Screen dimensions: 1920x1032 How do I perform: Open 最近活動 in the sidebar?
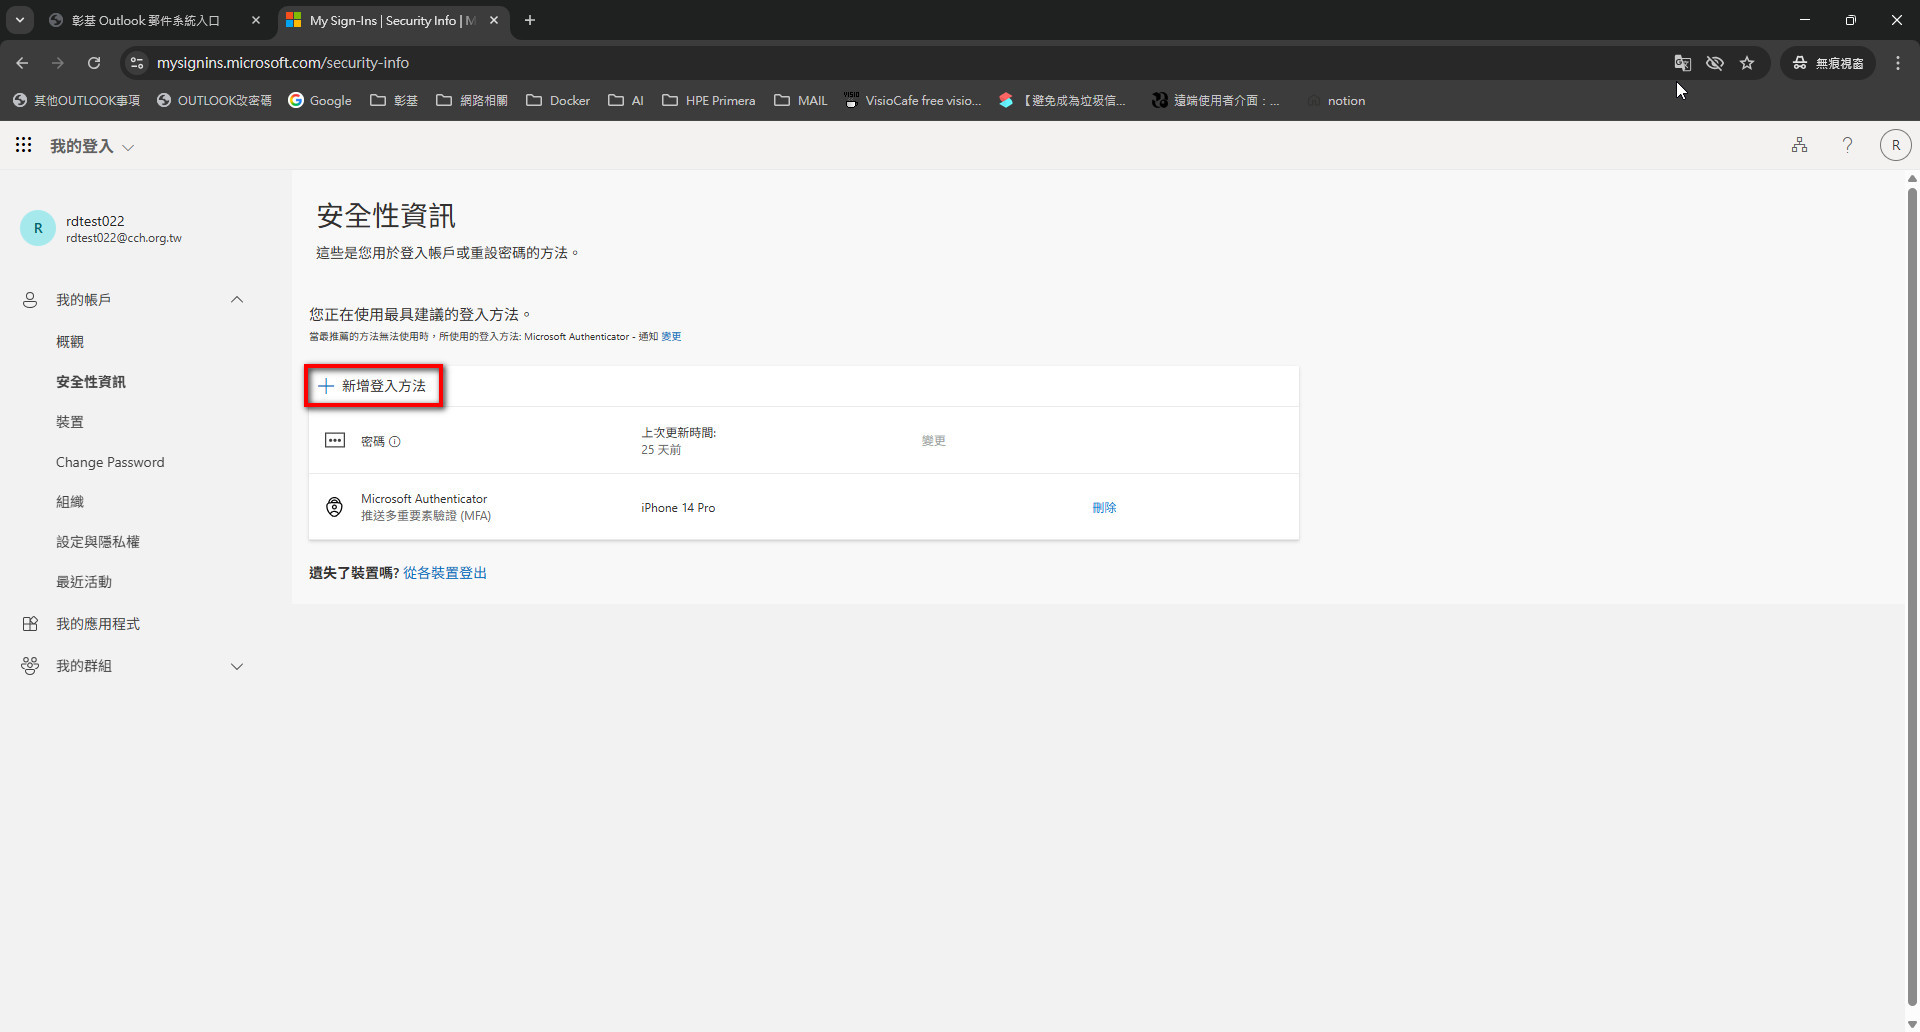tap(84, 582)
